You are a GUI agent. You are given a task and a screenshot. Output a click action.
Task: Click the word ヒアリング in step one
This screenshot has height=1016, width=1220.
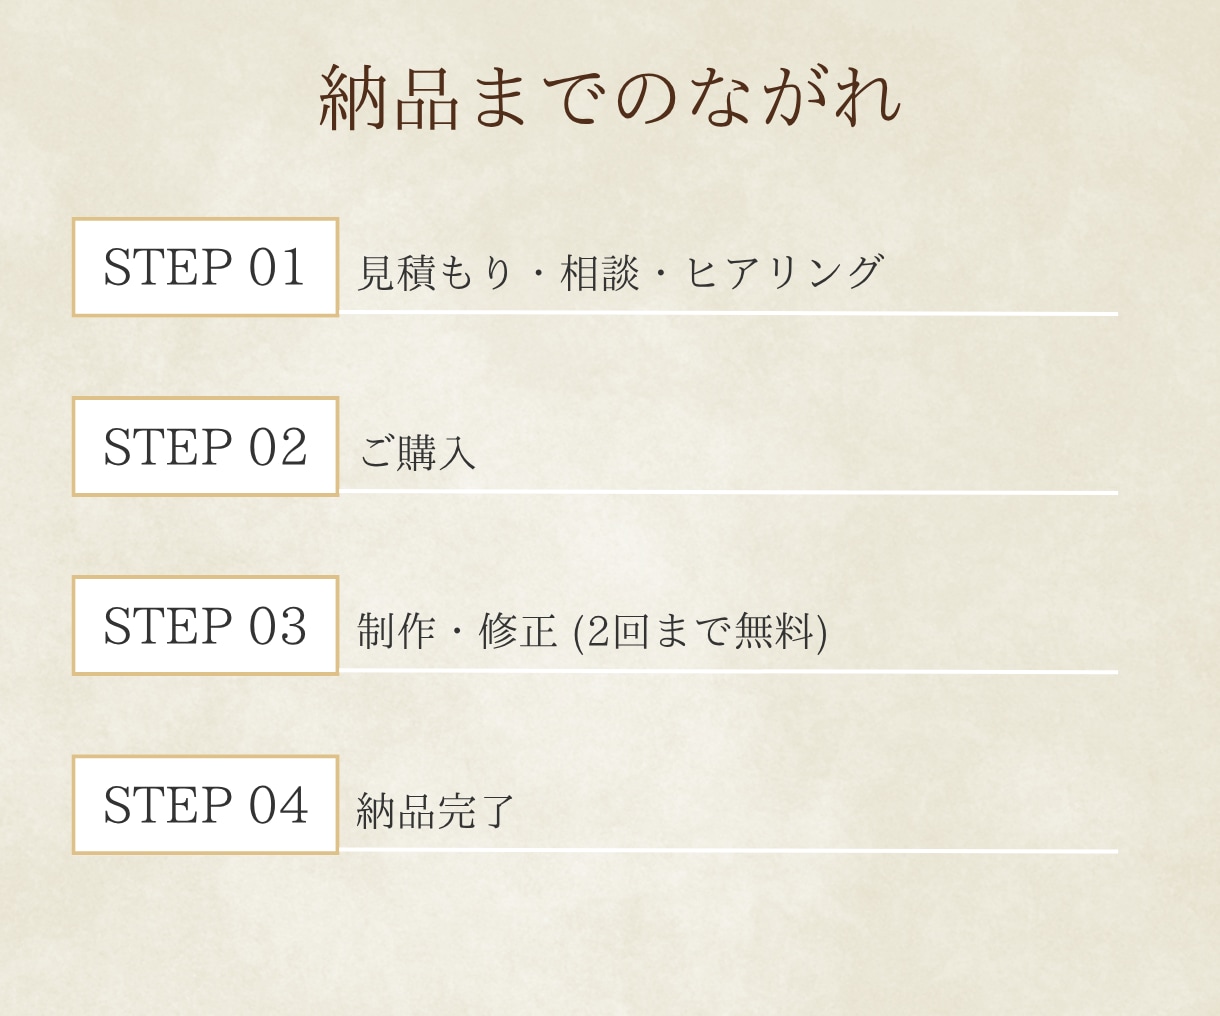click(x=784, y=272)
